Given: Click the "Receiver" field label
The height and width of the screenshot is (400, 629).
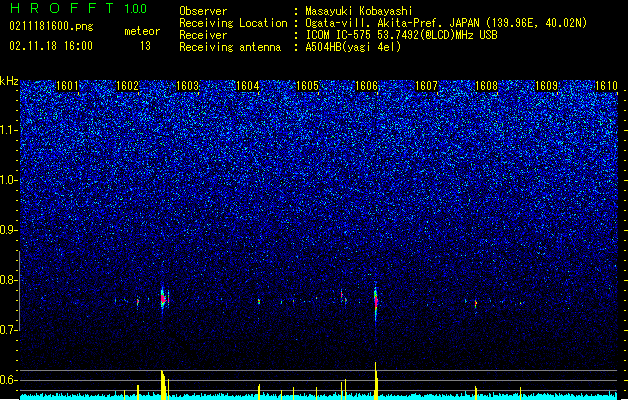Looking at the screenshot, I should tap(203, 35).
